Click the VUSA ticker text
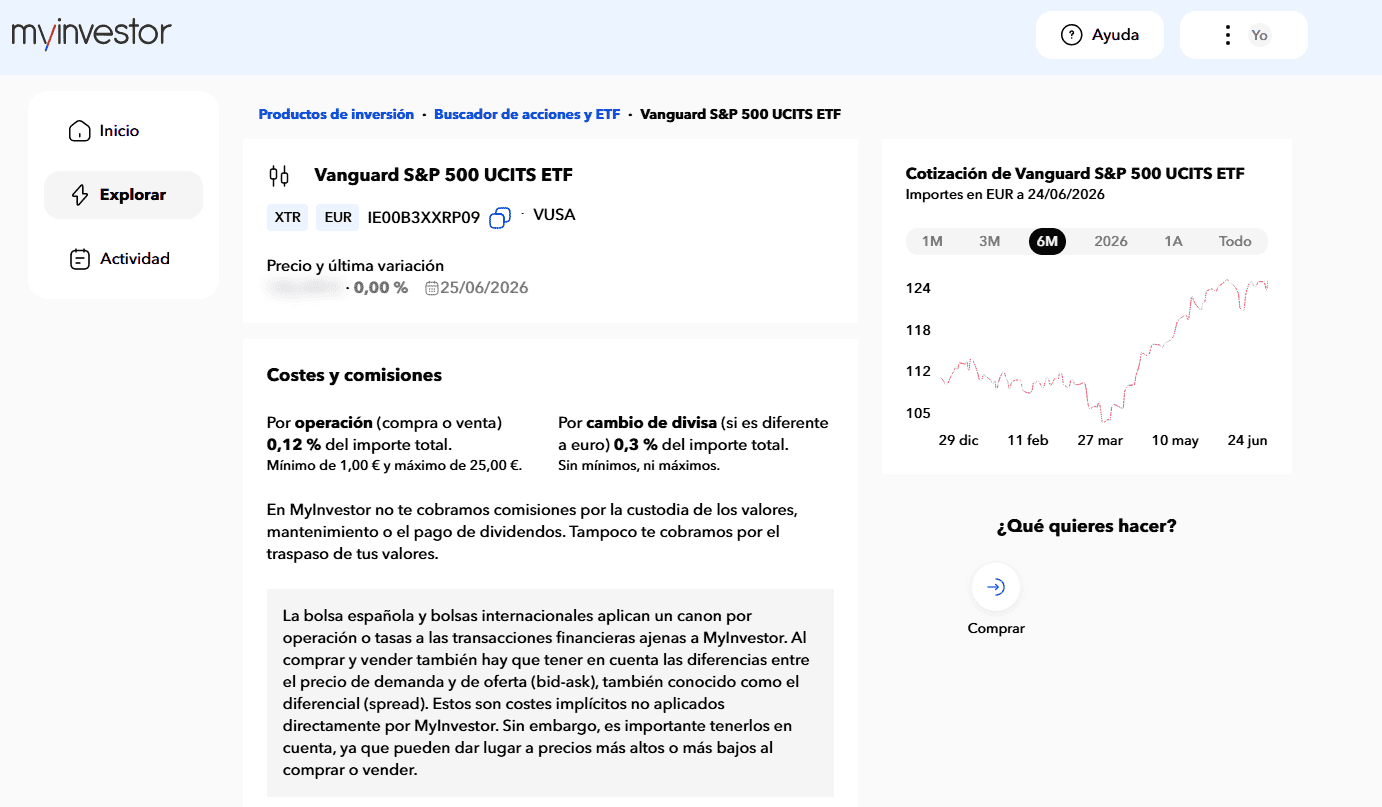Image resolution: width=1382 pixels, height=807 pixels. (x=554, y=215)
